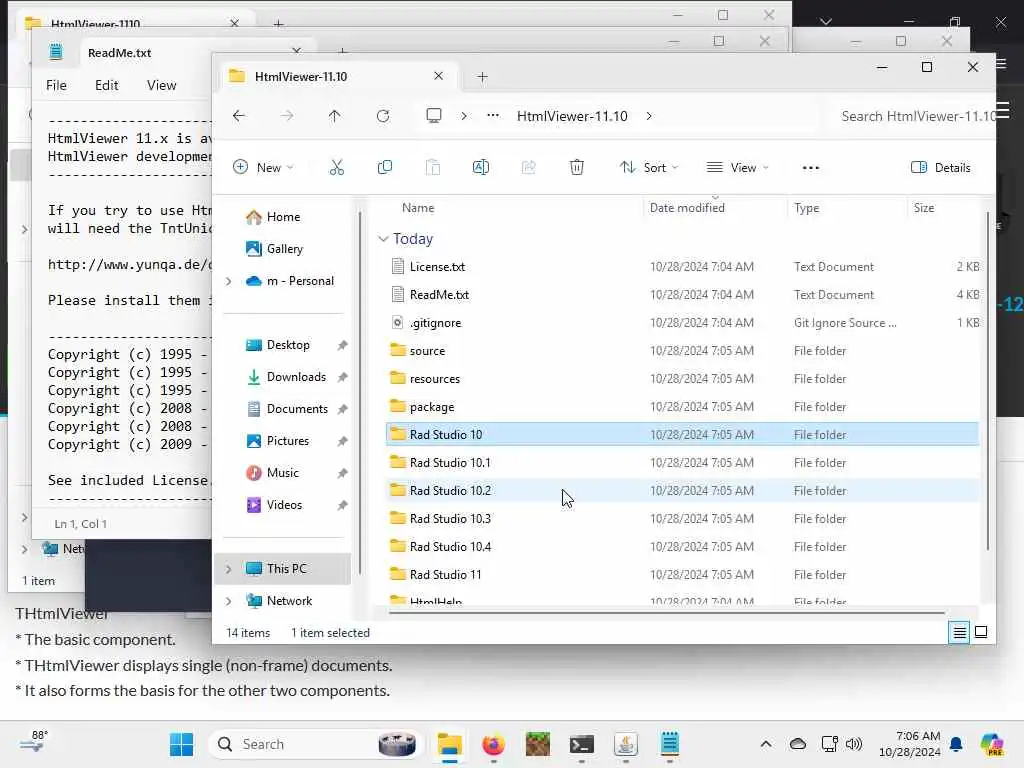Switch to large thumbnails view icon in status bar
This screenshot has height=768, width=1024.
981,632
